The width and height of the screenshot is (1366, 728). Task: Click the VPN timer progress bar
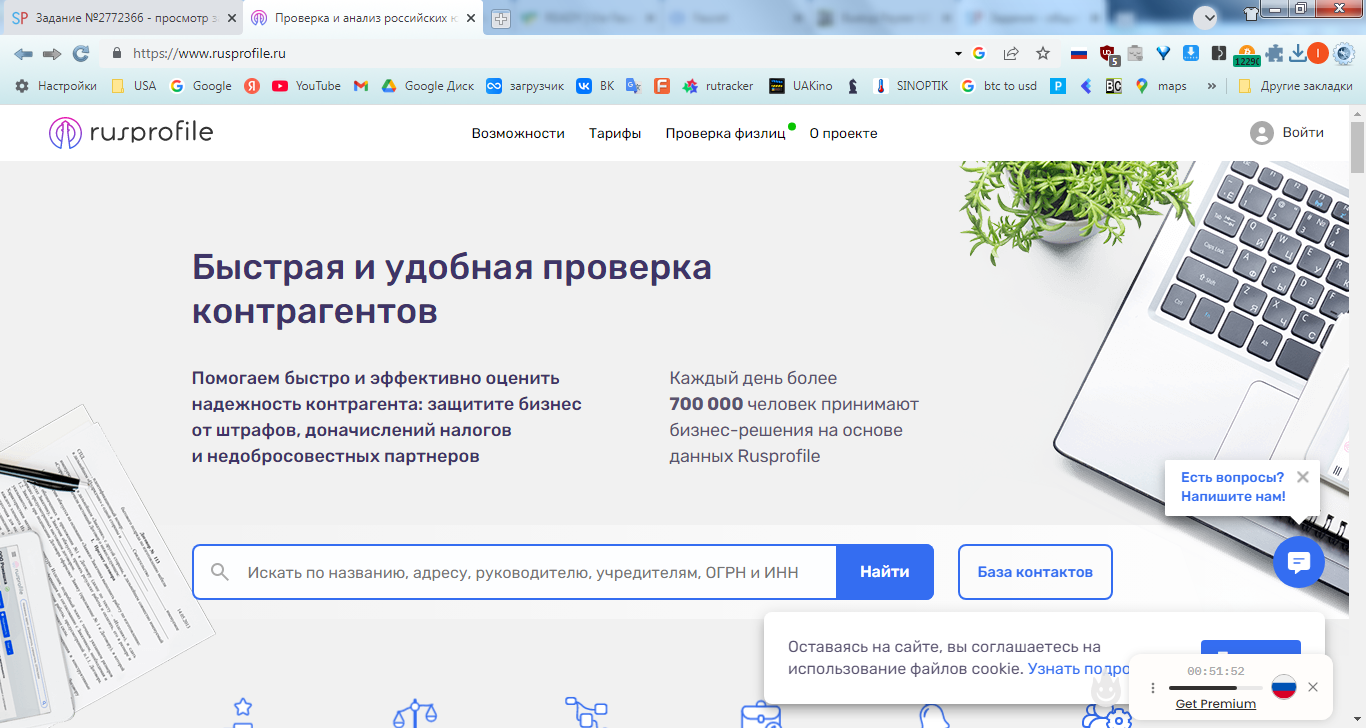(x=1215, y=688)
